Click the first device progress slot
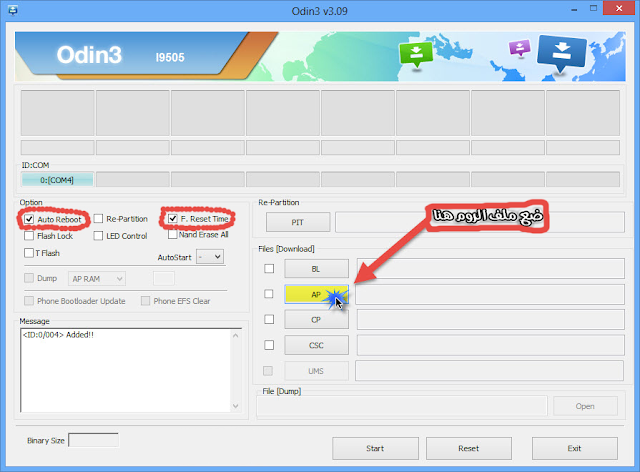 pyautogui.click(x=58, y=113)
